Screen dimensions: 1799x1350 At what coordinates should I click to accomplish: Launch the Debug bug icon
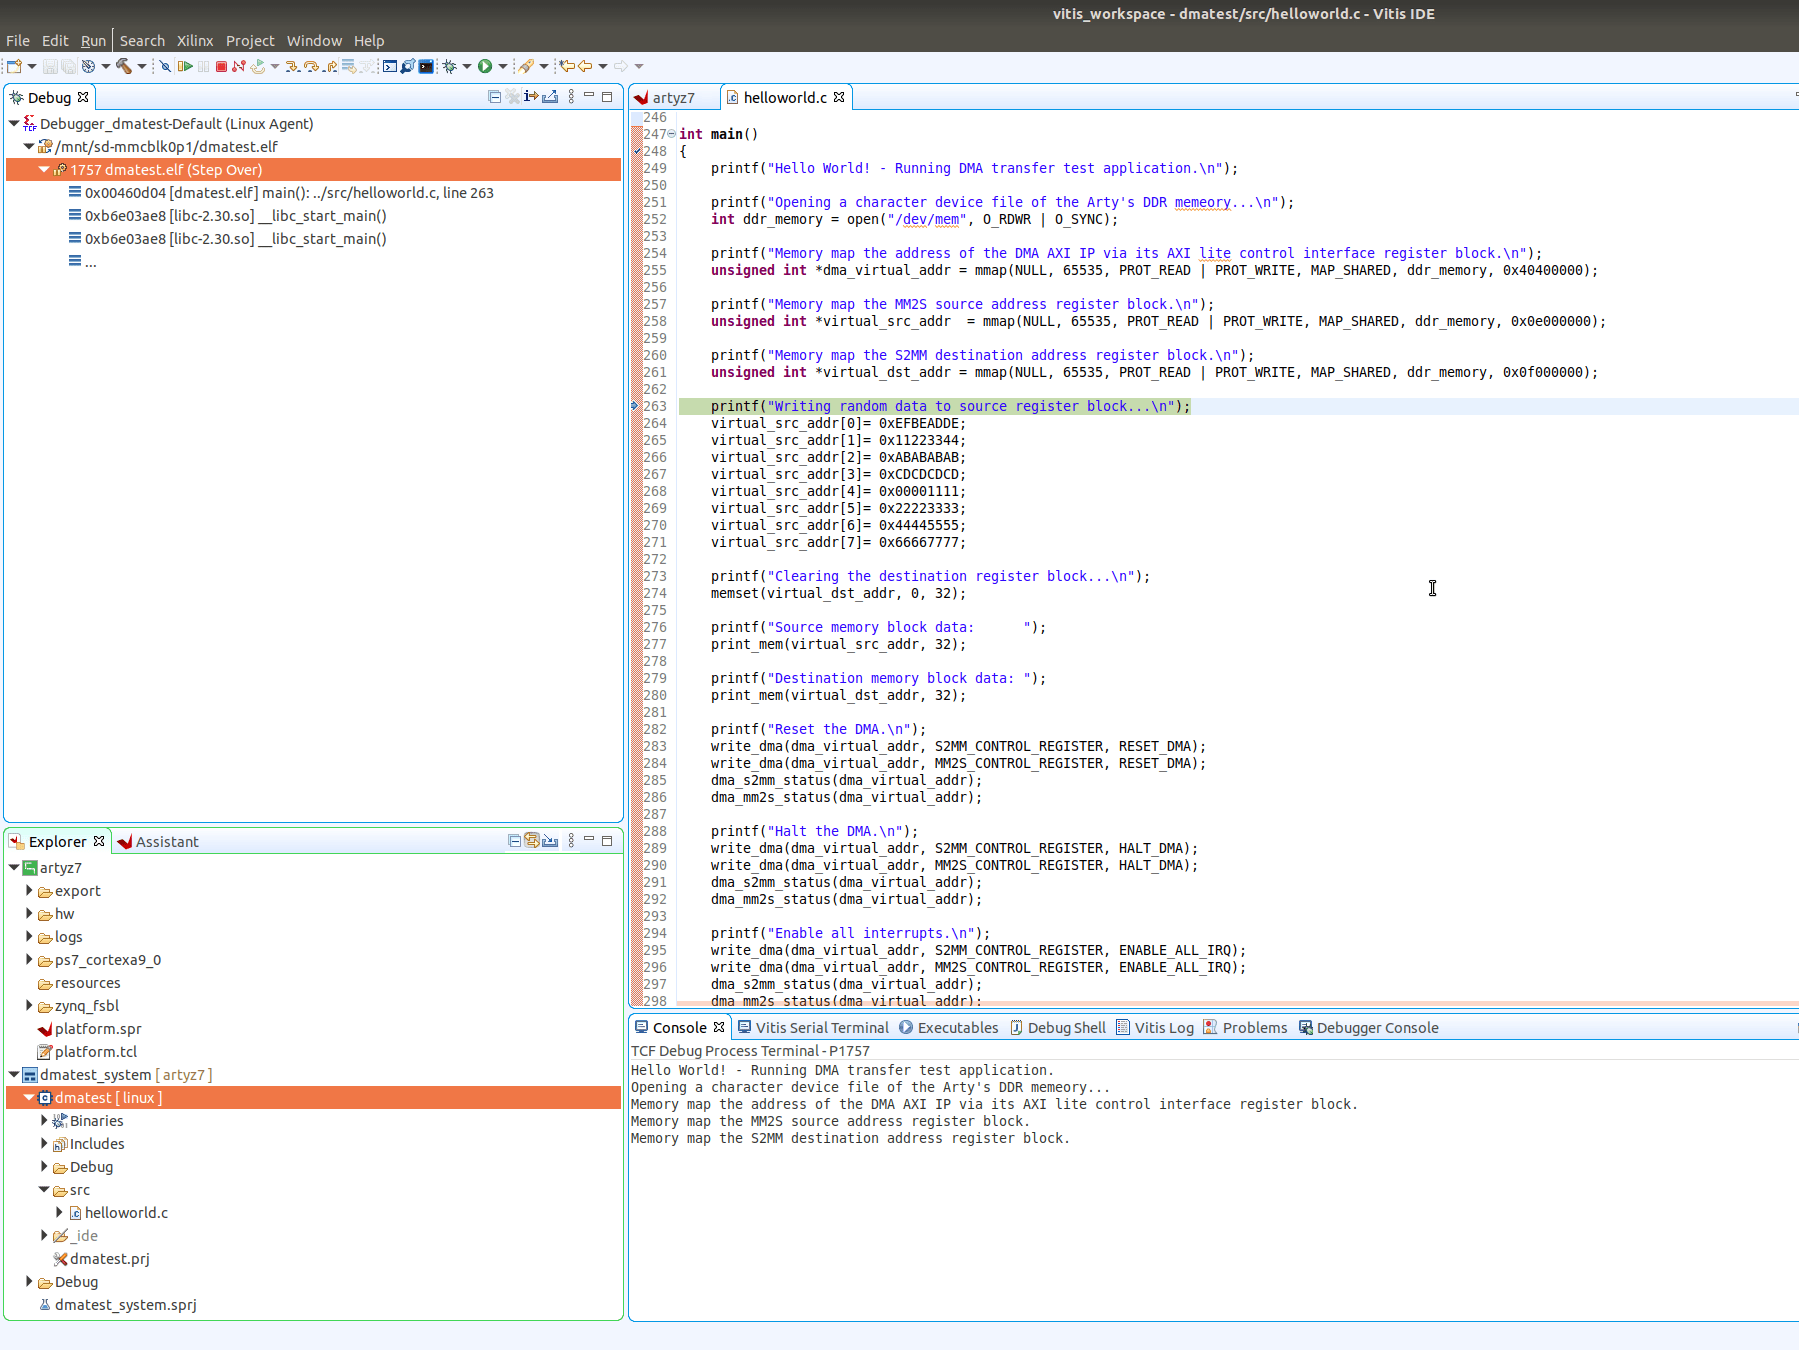pyautogui.click(x=449, y=67)
